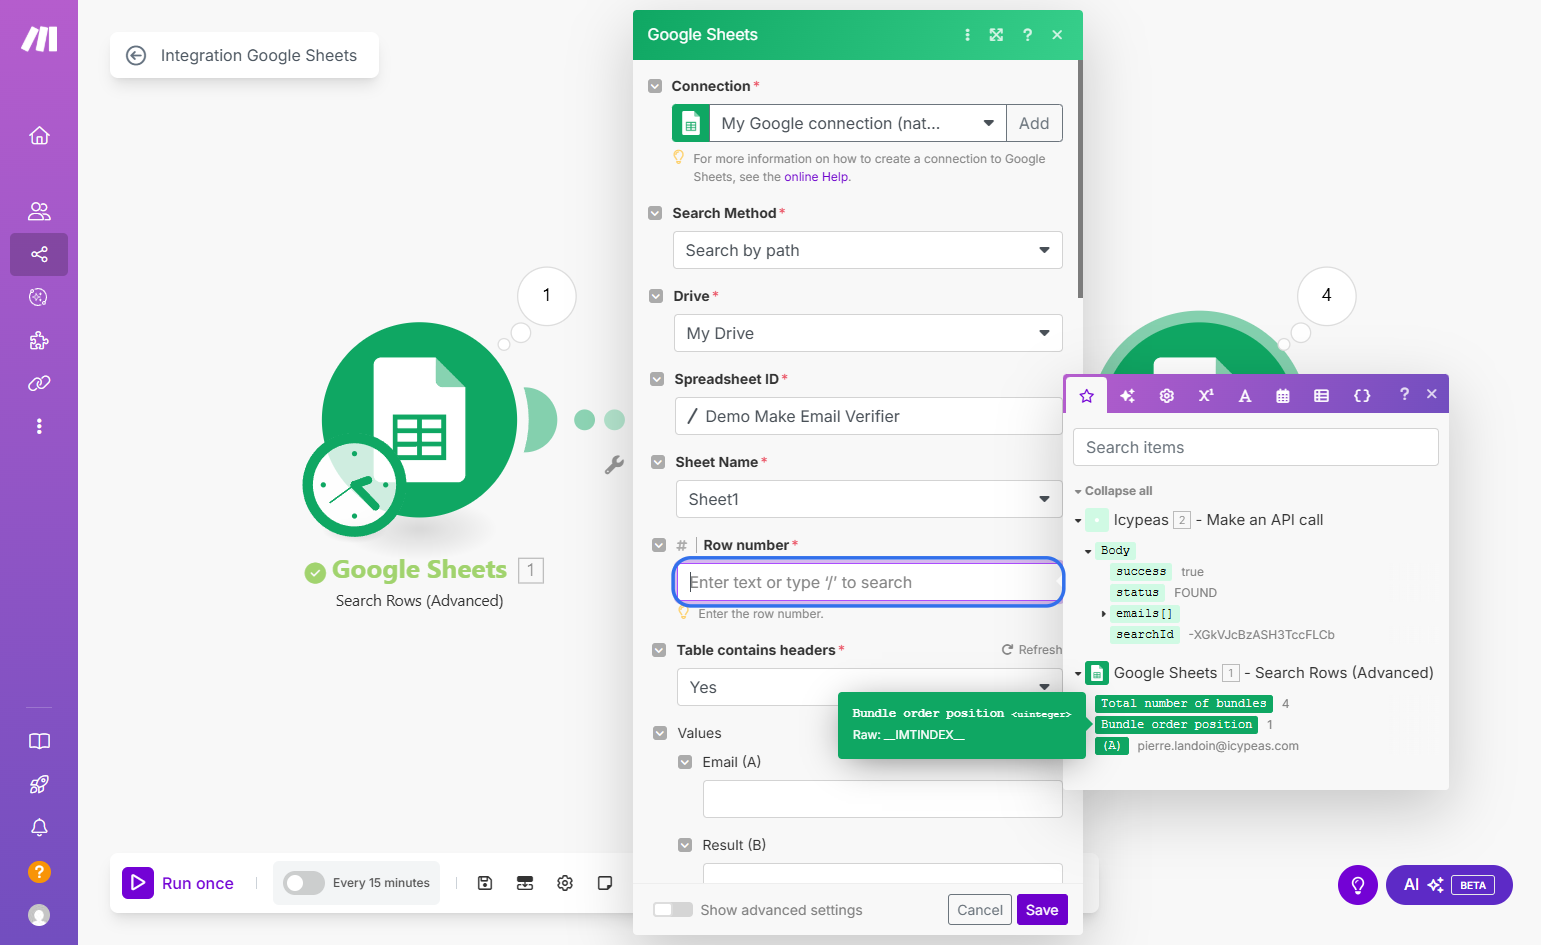This screenshot has width=1541, height=945.
Task: Follow the online Help link
Action: (x=817, y=177)
